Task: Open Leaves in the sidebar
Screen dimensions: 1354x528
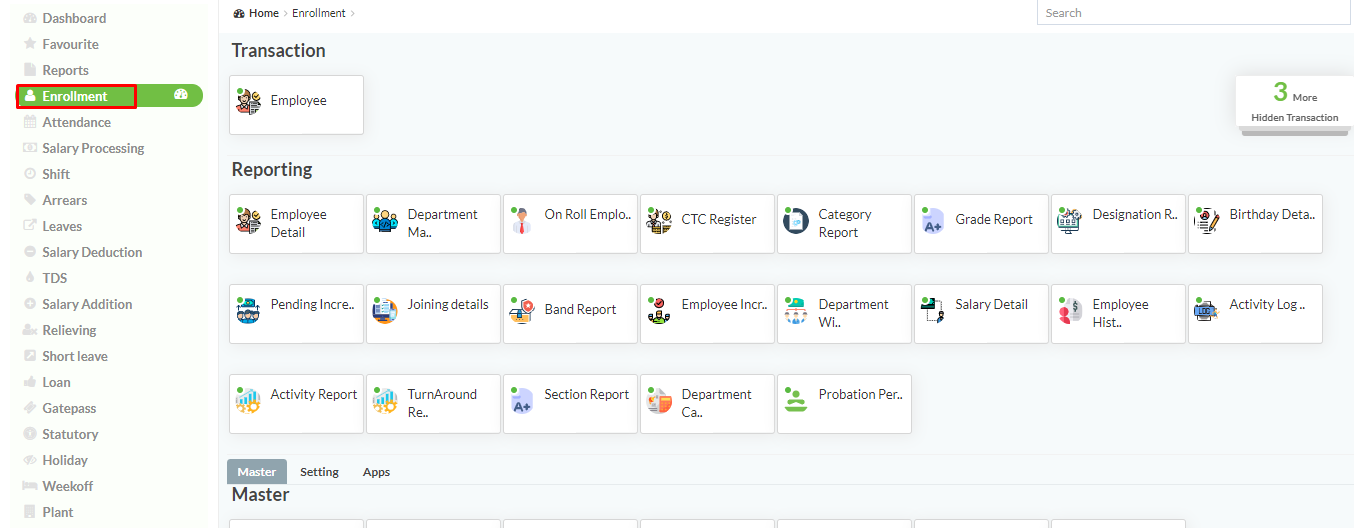Action: coord(62,226)
